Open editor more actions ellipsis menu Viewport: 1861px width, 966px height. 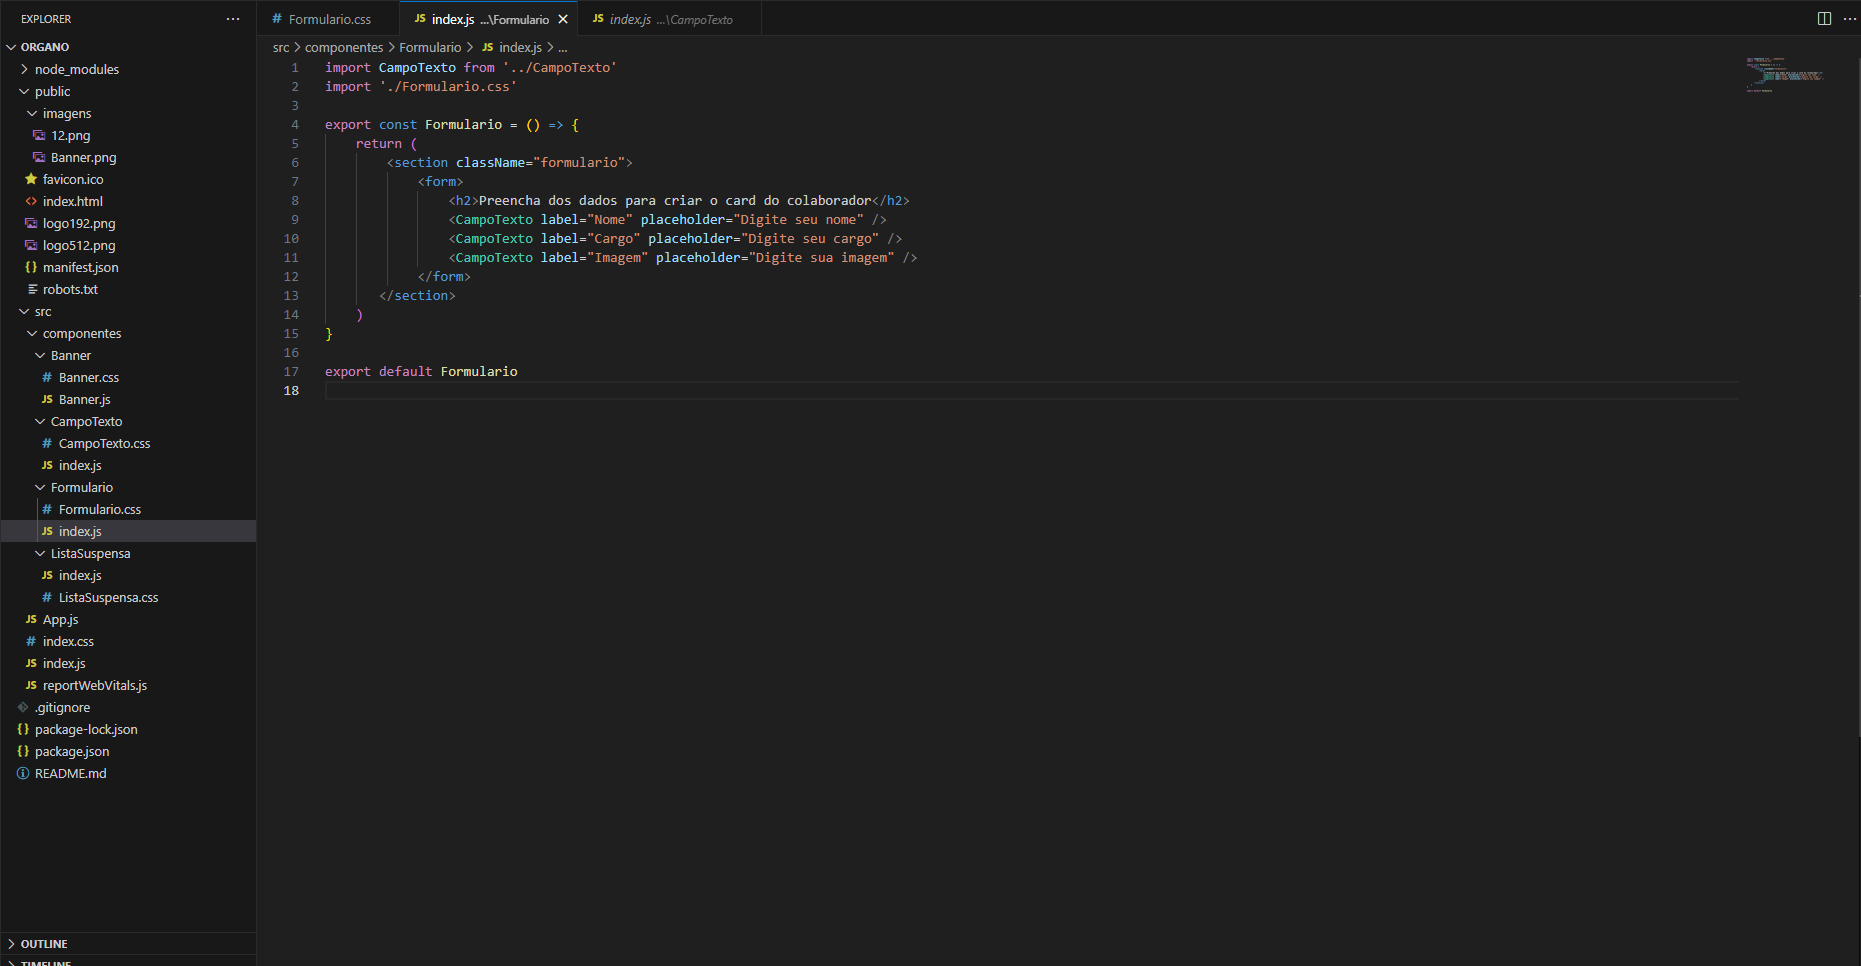[x=1849, y=19]
